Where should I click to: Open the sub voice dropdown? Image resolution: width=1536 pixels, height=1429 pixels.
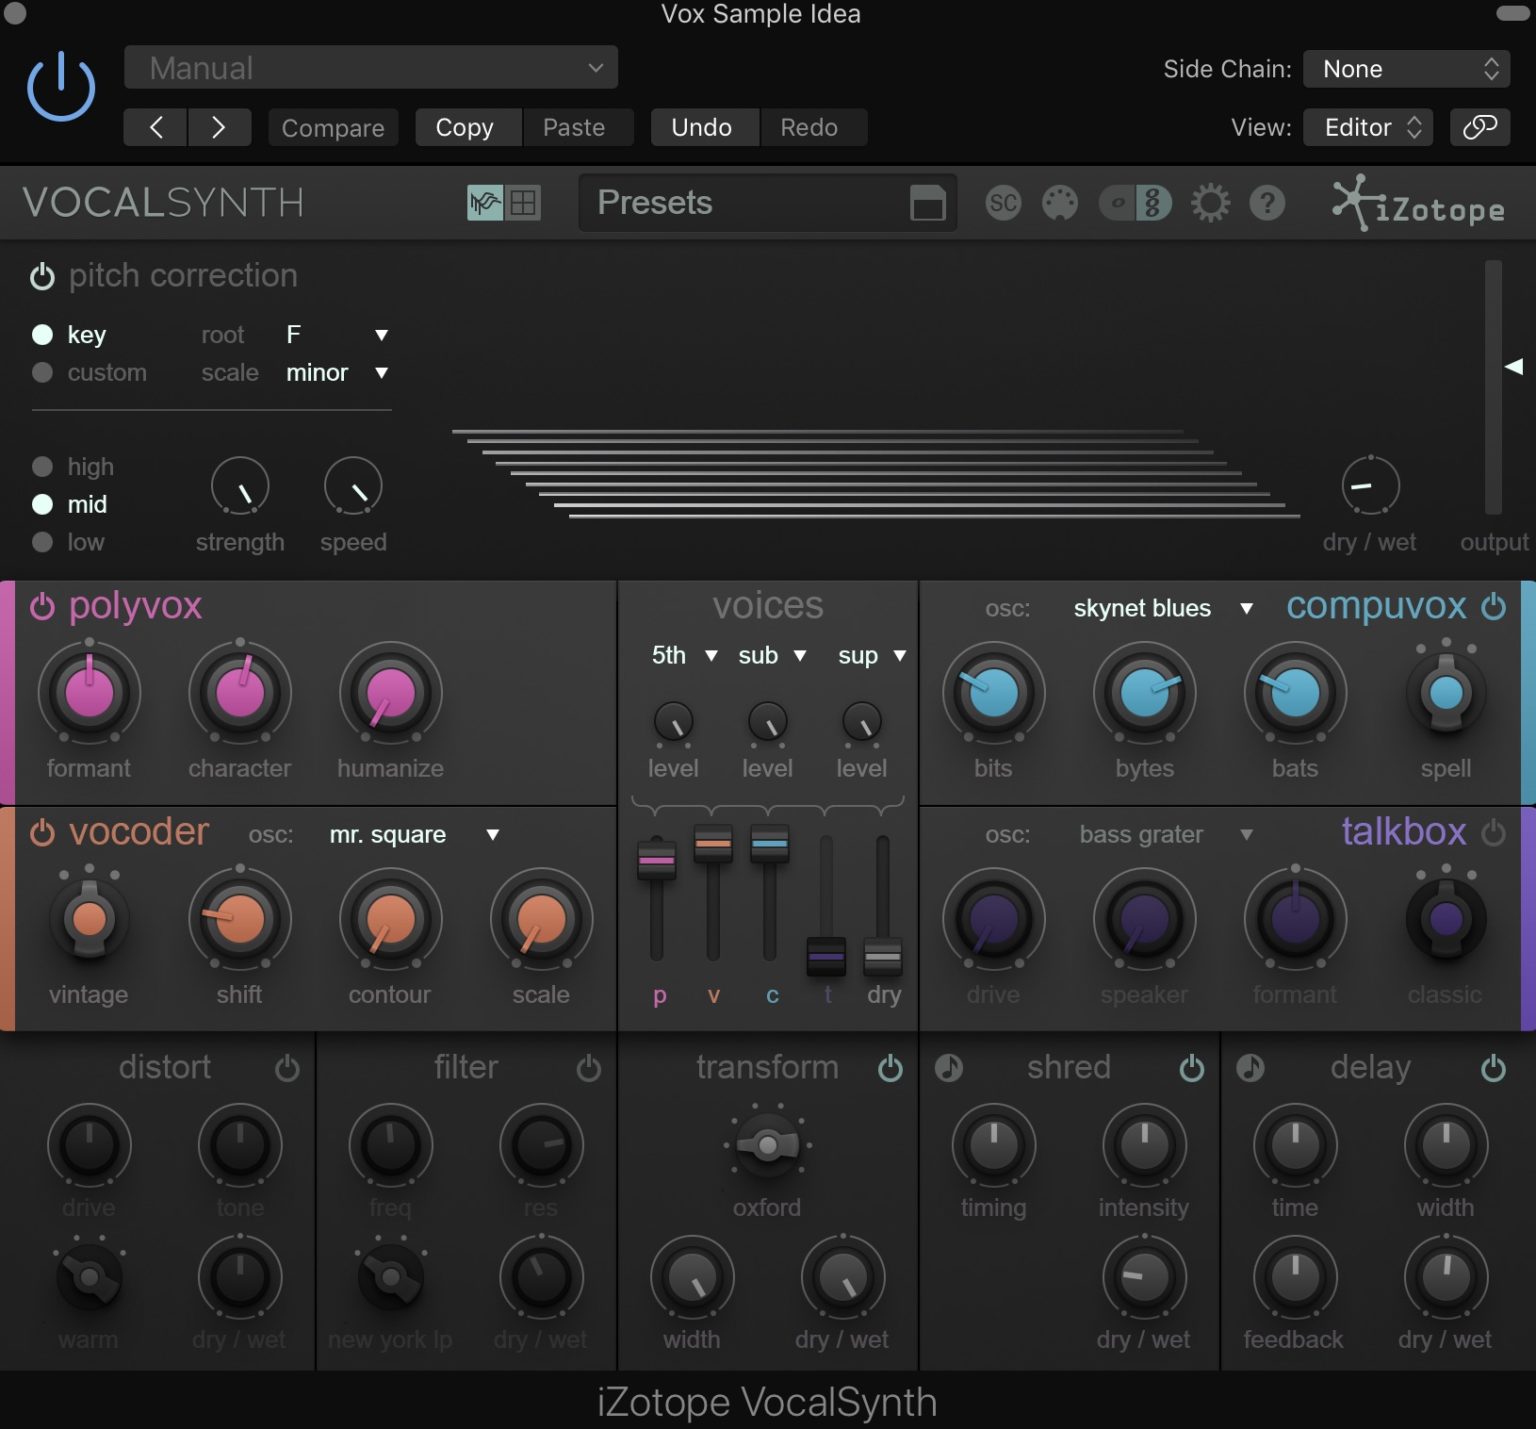click(x=772, y=655)
